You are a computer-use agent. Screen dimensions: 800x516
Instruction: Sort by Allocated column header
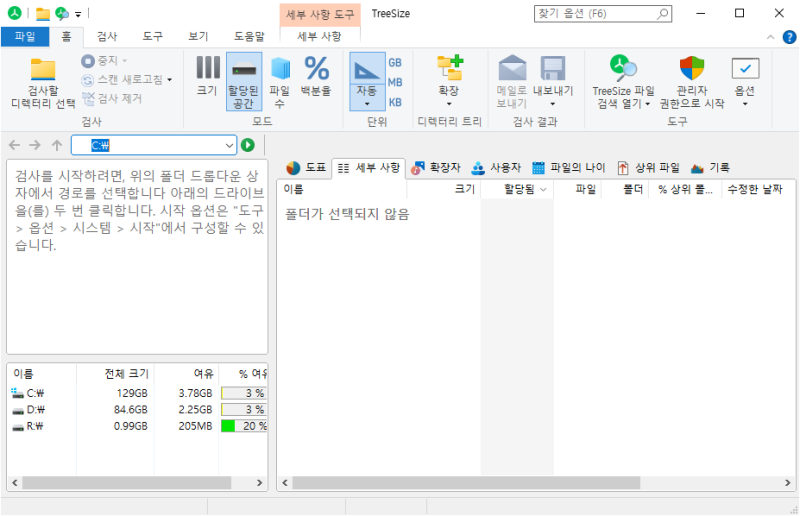[517, 189]
